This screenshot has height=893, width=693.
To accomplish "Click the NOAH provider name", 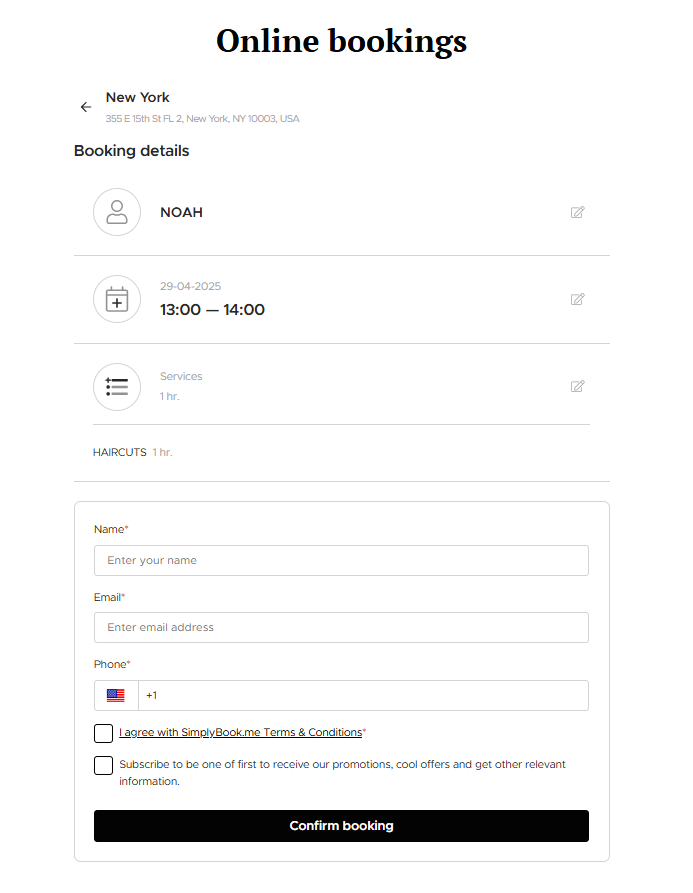I will coord(182,212).
